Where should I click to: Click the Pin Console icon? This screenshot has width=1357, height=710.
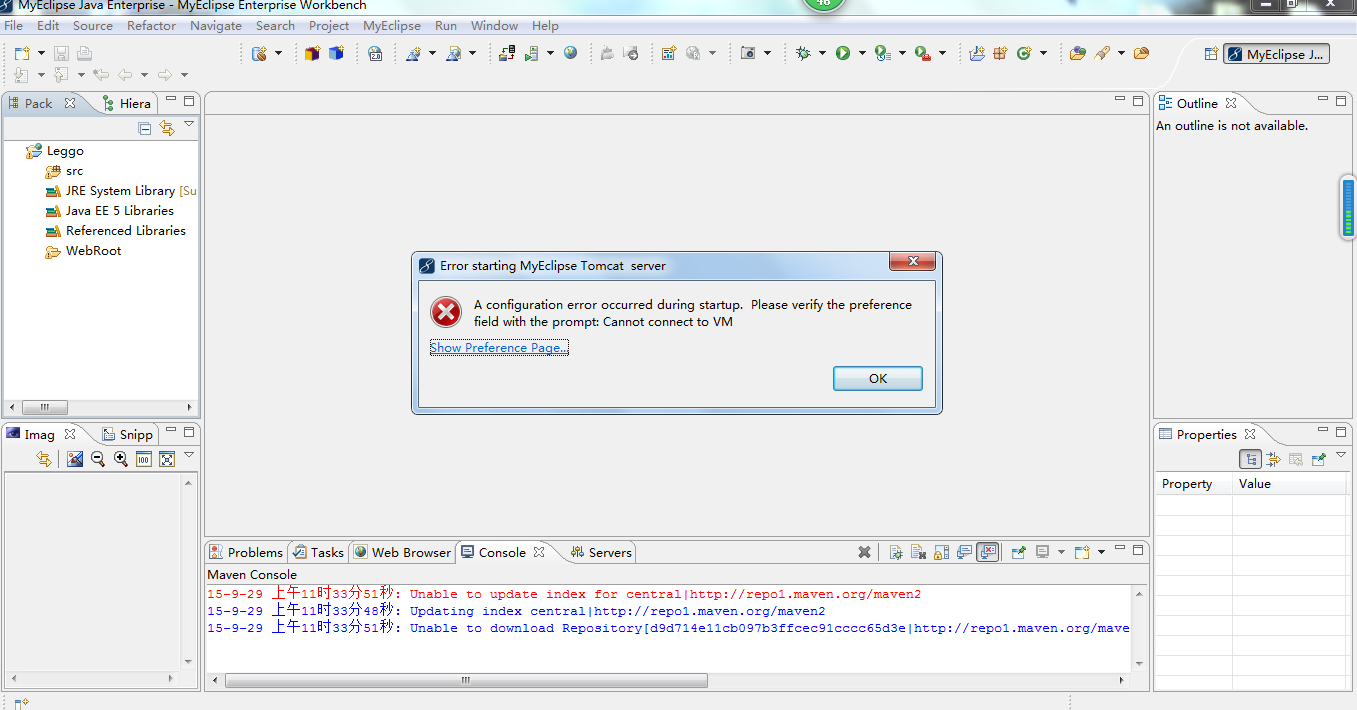pyautogui.click(x=1018, y=552)
